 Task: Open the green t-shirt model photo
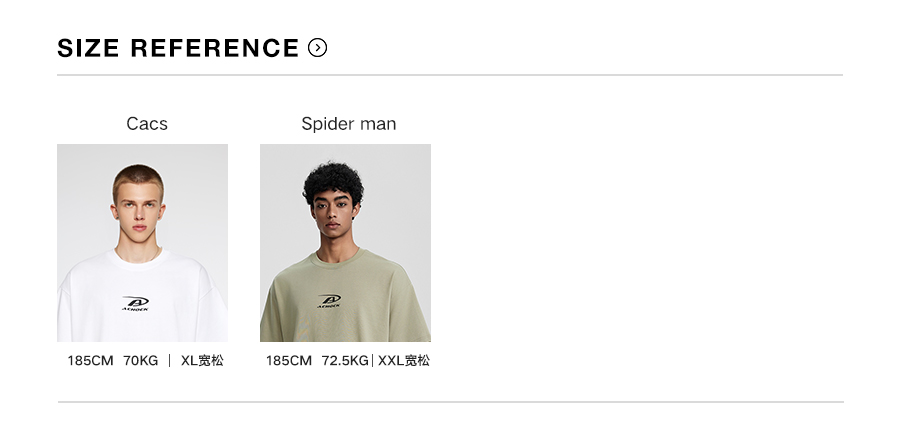click(345, 243)
